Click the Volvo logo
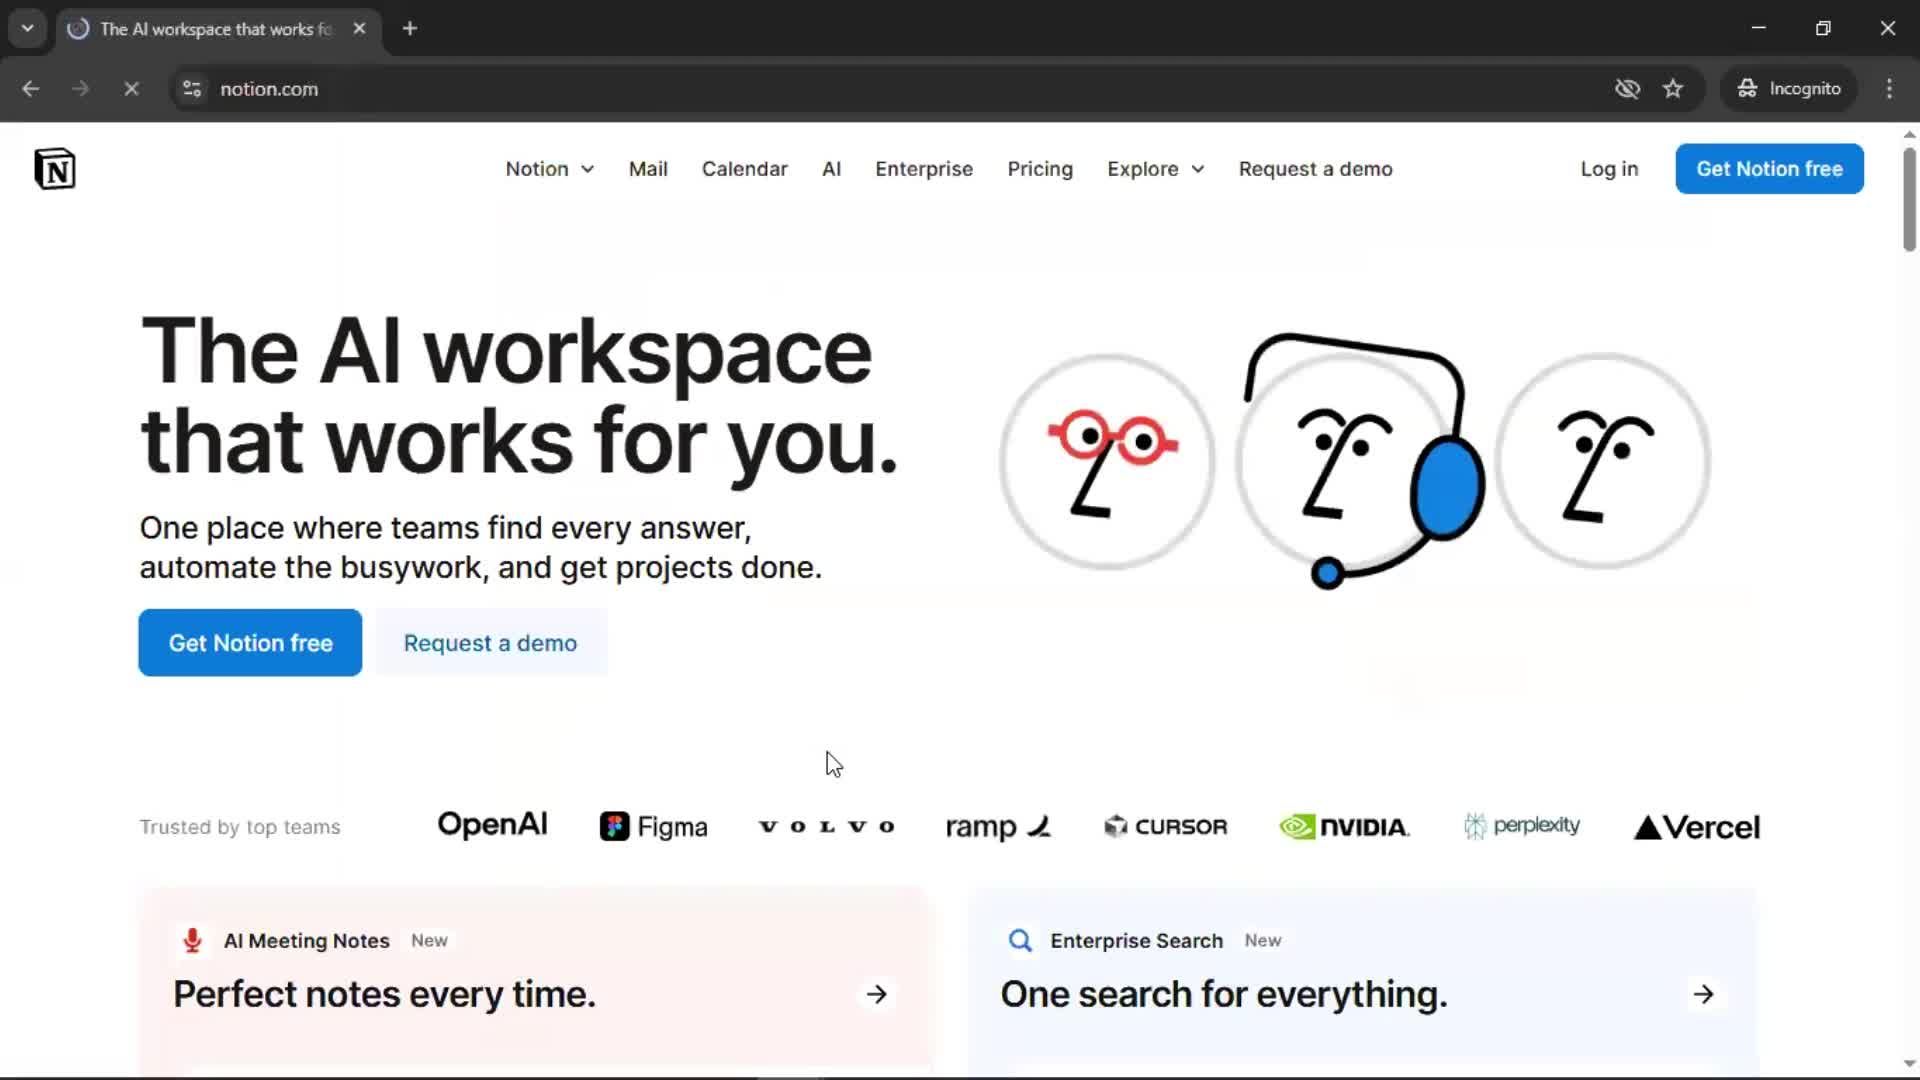The width and height of the screenshot is (1920, 1080). [827, 827]
